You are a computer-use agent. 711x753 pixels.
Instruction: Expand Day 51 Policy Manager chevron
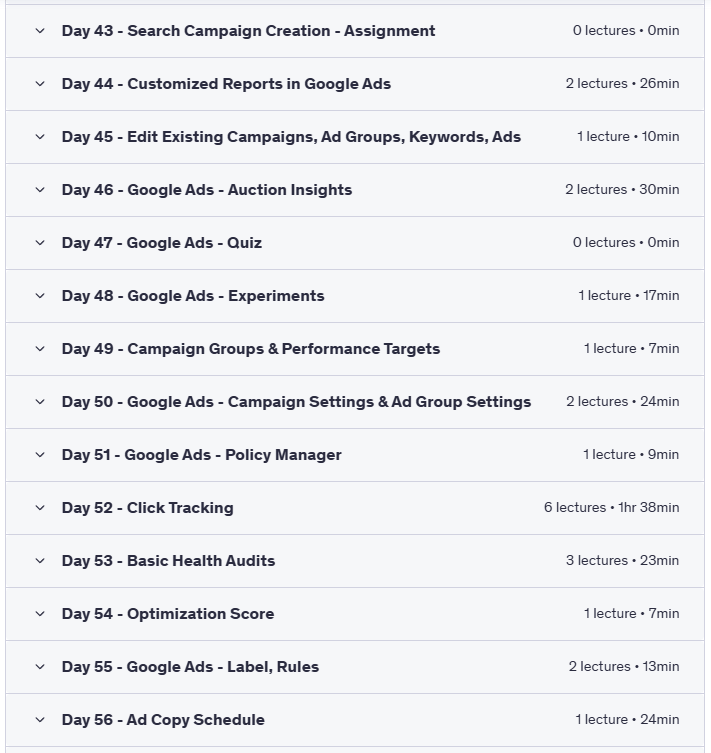[40, 455]
